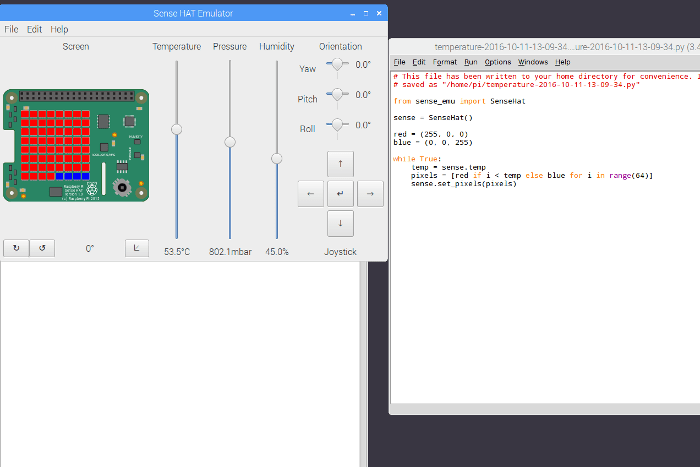Click the 'sense.set_pixels(pixels)' code line
Image resolution: width=700 pixels, height=467 pixels.
pos(463,183)
